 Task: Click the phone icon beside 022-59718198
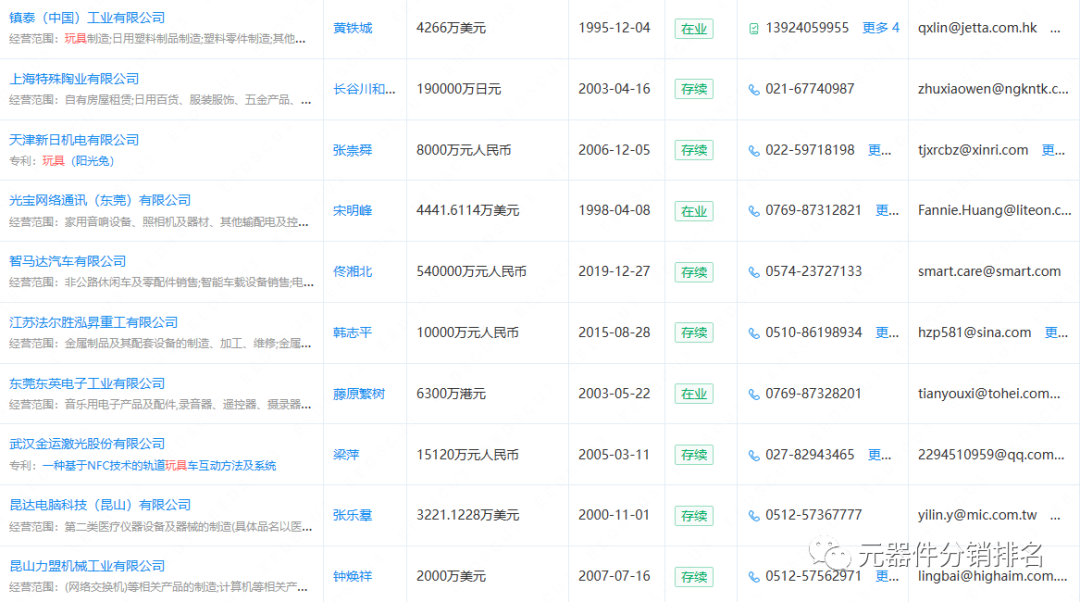[754, 151]
